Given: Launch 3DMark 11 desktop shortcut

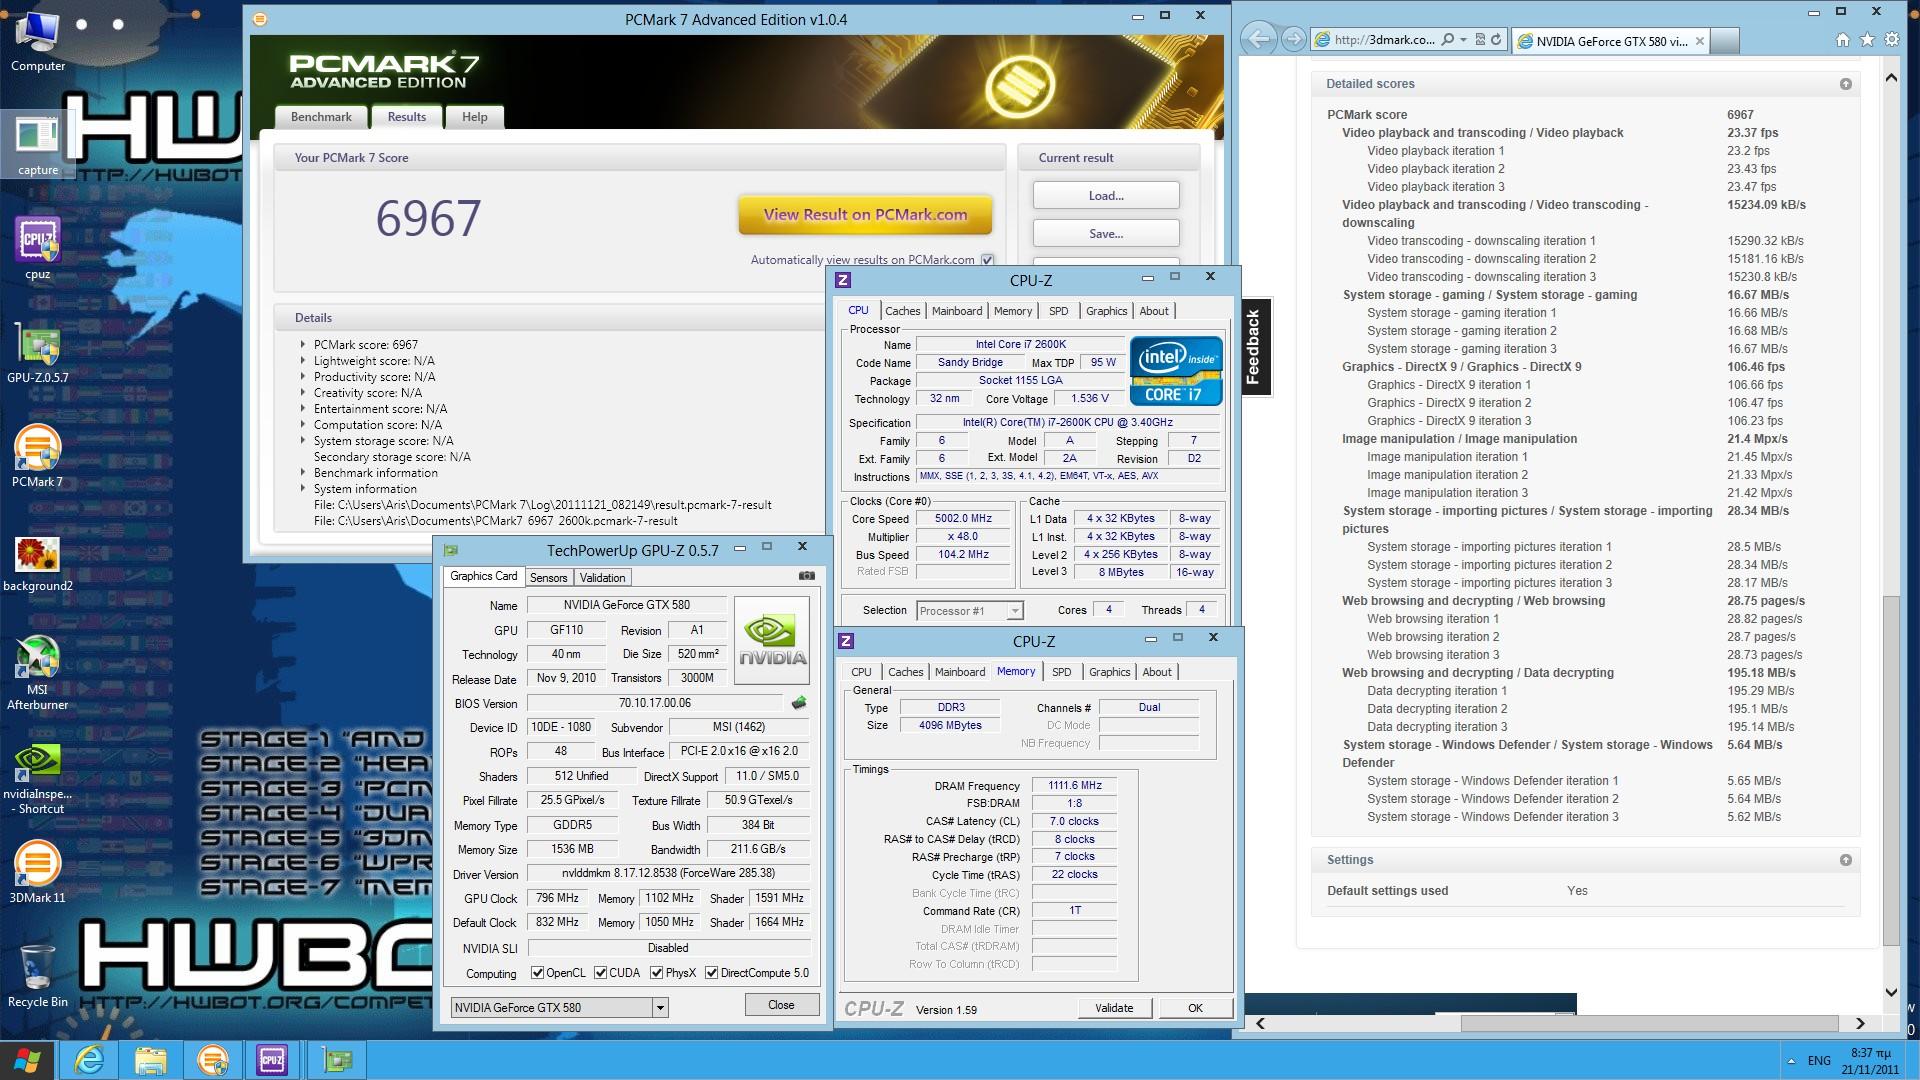Looking at the screenshot, I should [x=37, y=871].
